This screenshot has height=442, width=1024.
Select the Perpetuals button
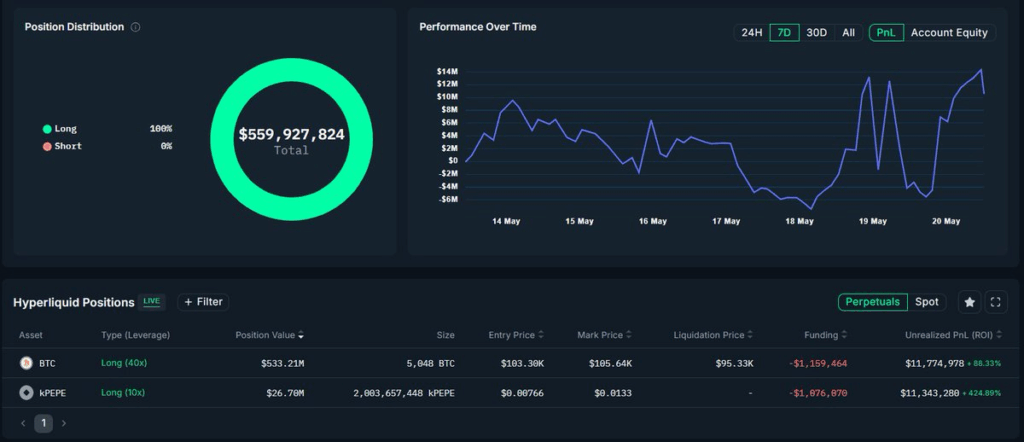click(x=872, y=302)
